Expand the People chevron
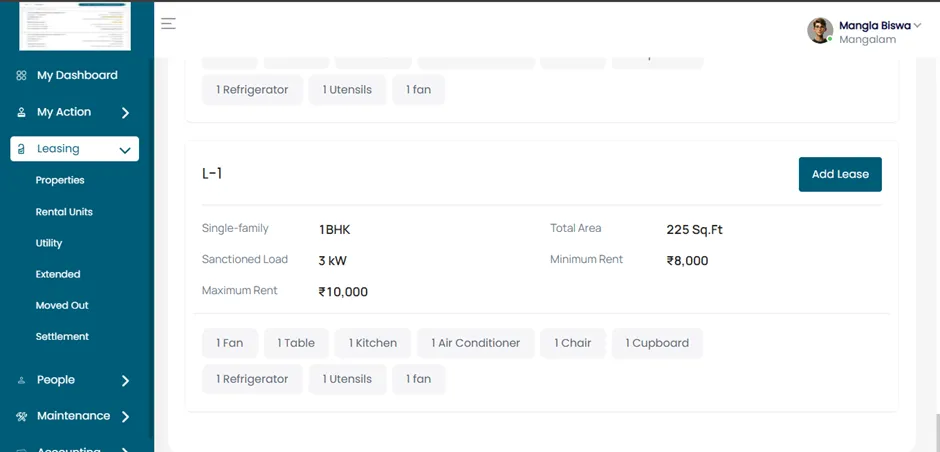The image size is (940, 452). [125, 381]
